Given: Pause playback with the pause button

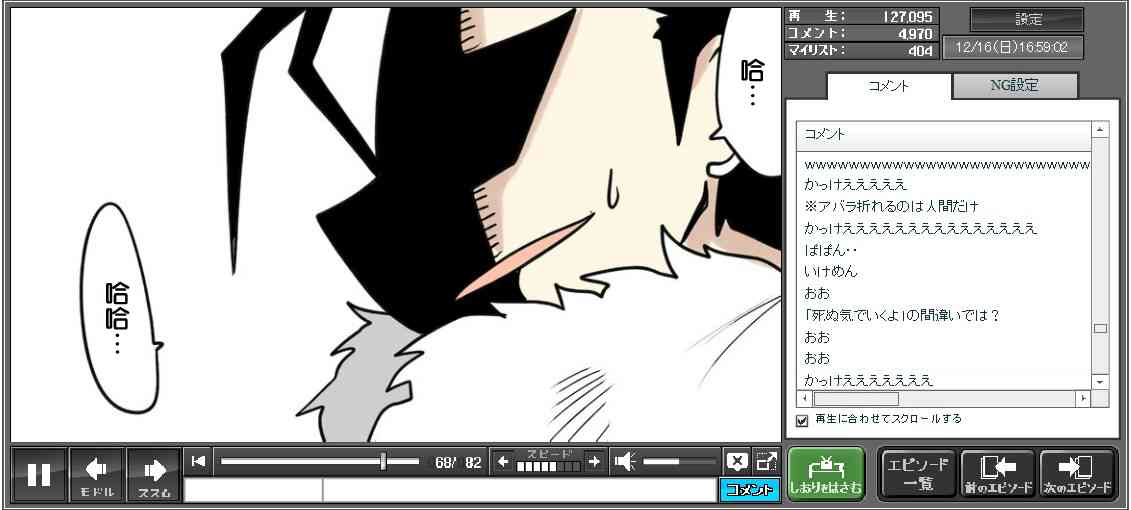Looking at the screenshot, I should pyautogui.click(x=39, y=474).
